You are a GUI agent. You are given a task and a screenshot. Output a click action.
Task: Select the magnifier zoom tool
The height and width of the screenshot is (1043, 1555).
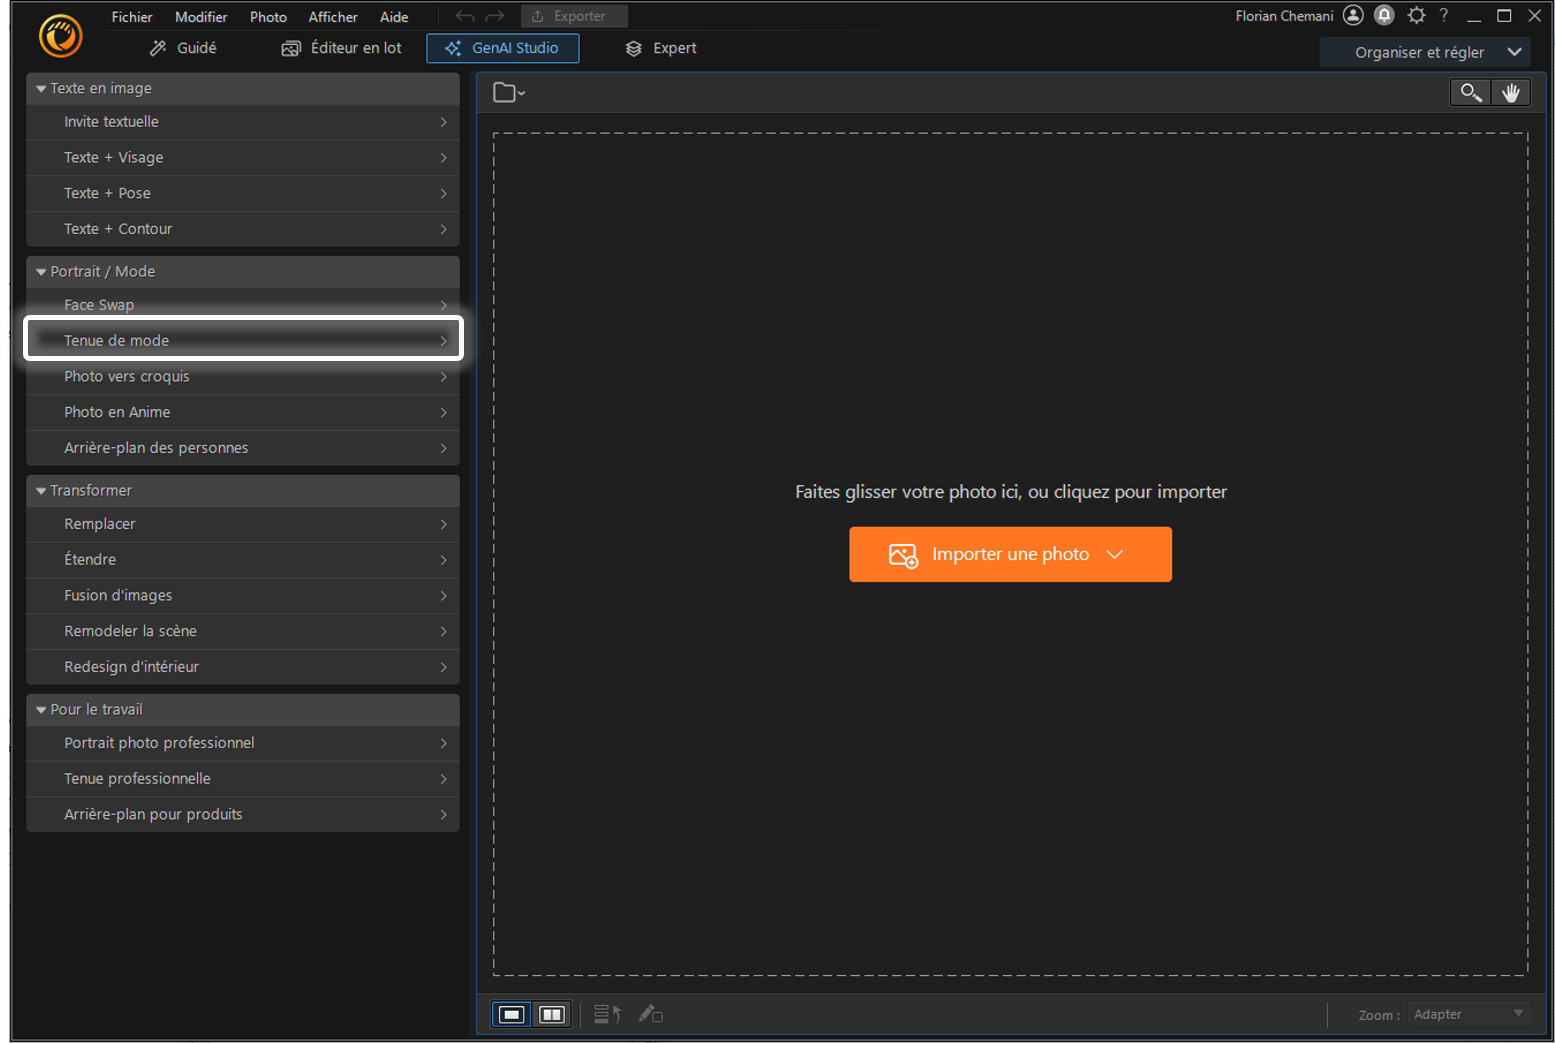[x=1470, y=93]
